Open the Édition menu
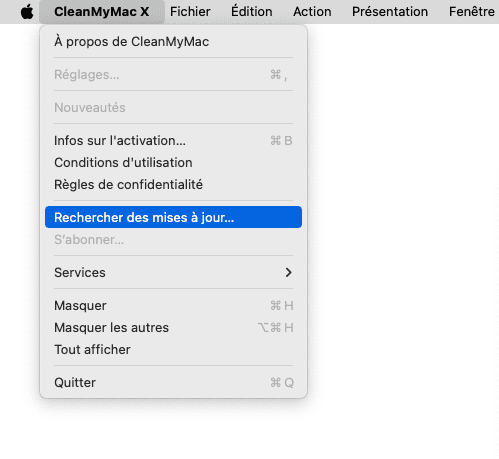Viewport: 499px width, 459px height. click(x=252, y=12)
